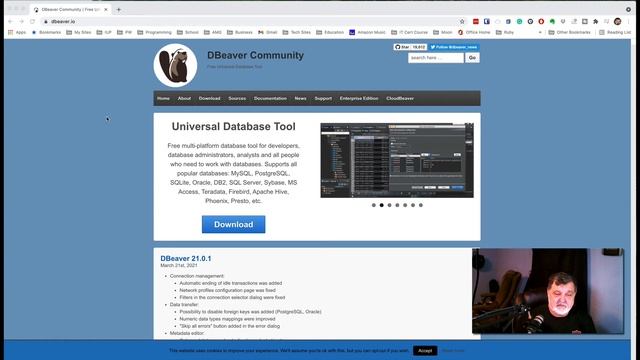Open the Extensions puzzle-piece menu
The width and height of the screenshot is (640, 360).
click(x=596, y=21)
